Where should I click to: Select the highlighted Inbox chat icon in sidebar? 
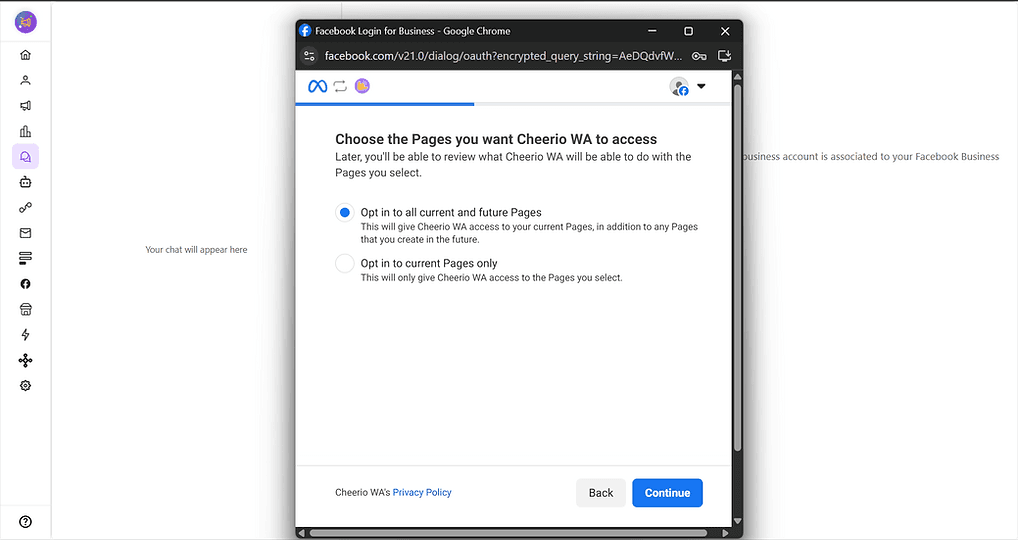tap(25, 156)
